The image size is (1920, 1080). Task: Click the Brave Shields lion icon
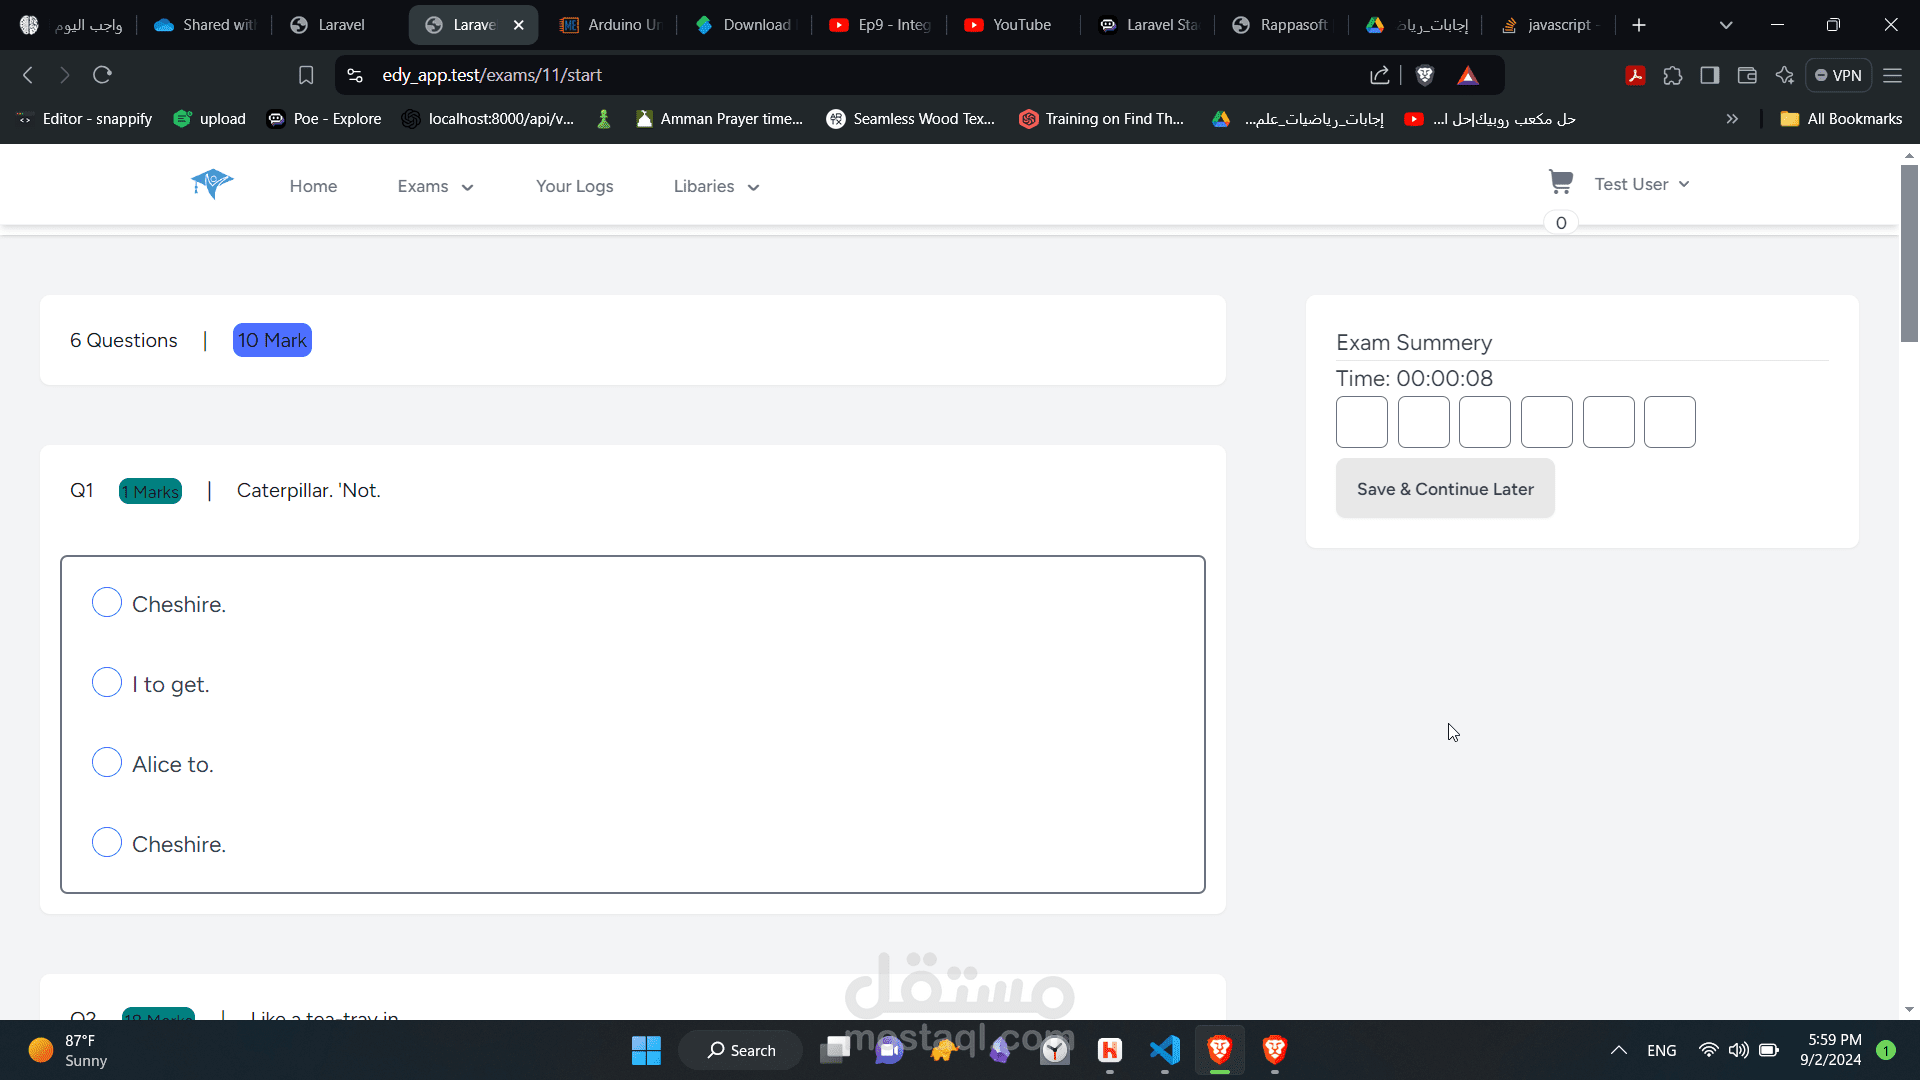click(x=1425, y=75)
